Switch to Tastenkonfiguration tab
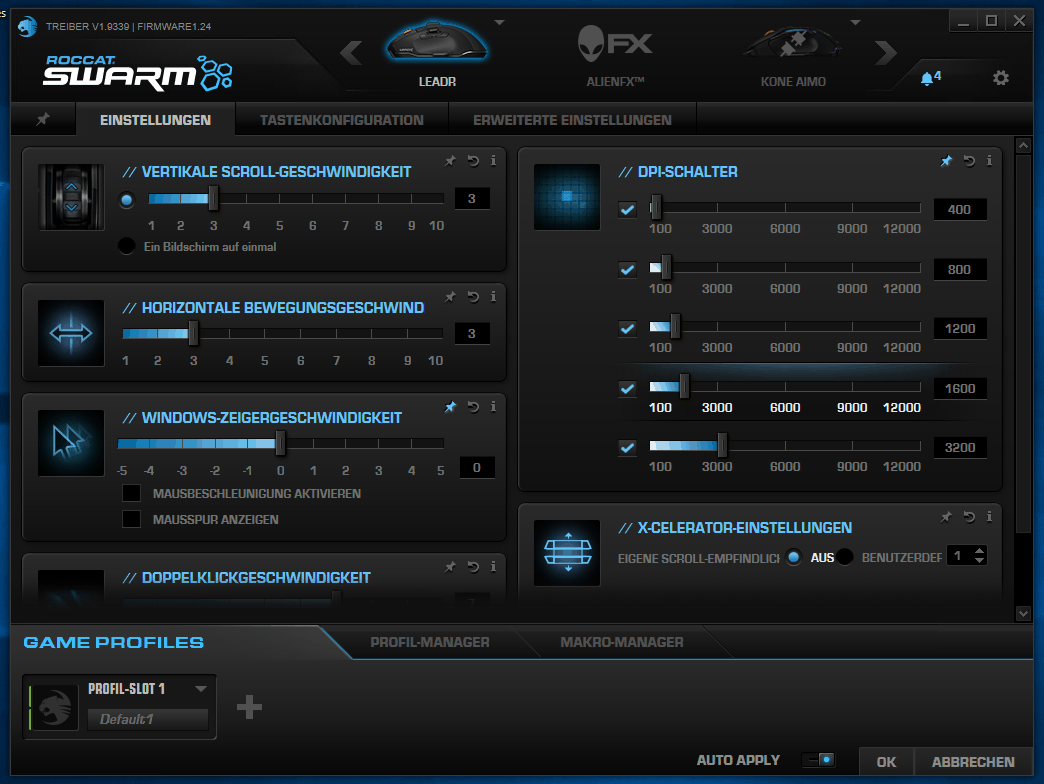 342,120
